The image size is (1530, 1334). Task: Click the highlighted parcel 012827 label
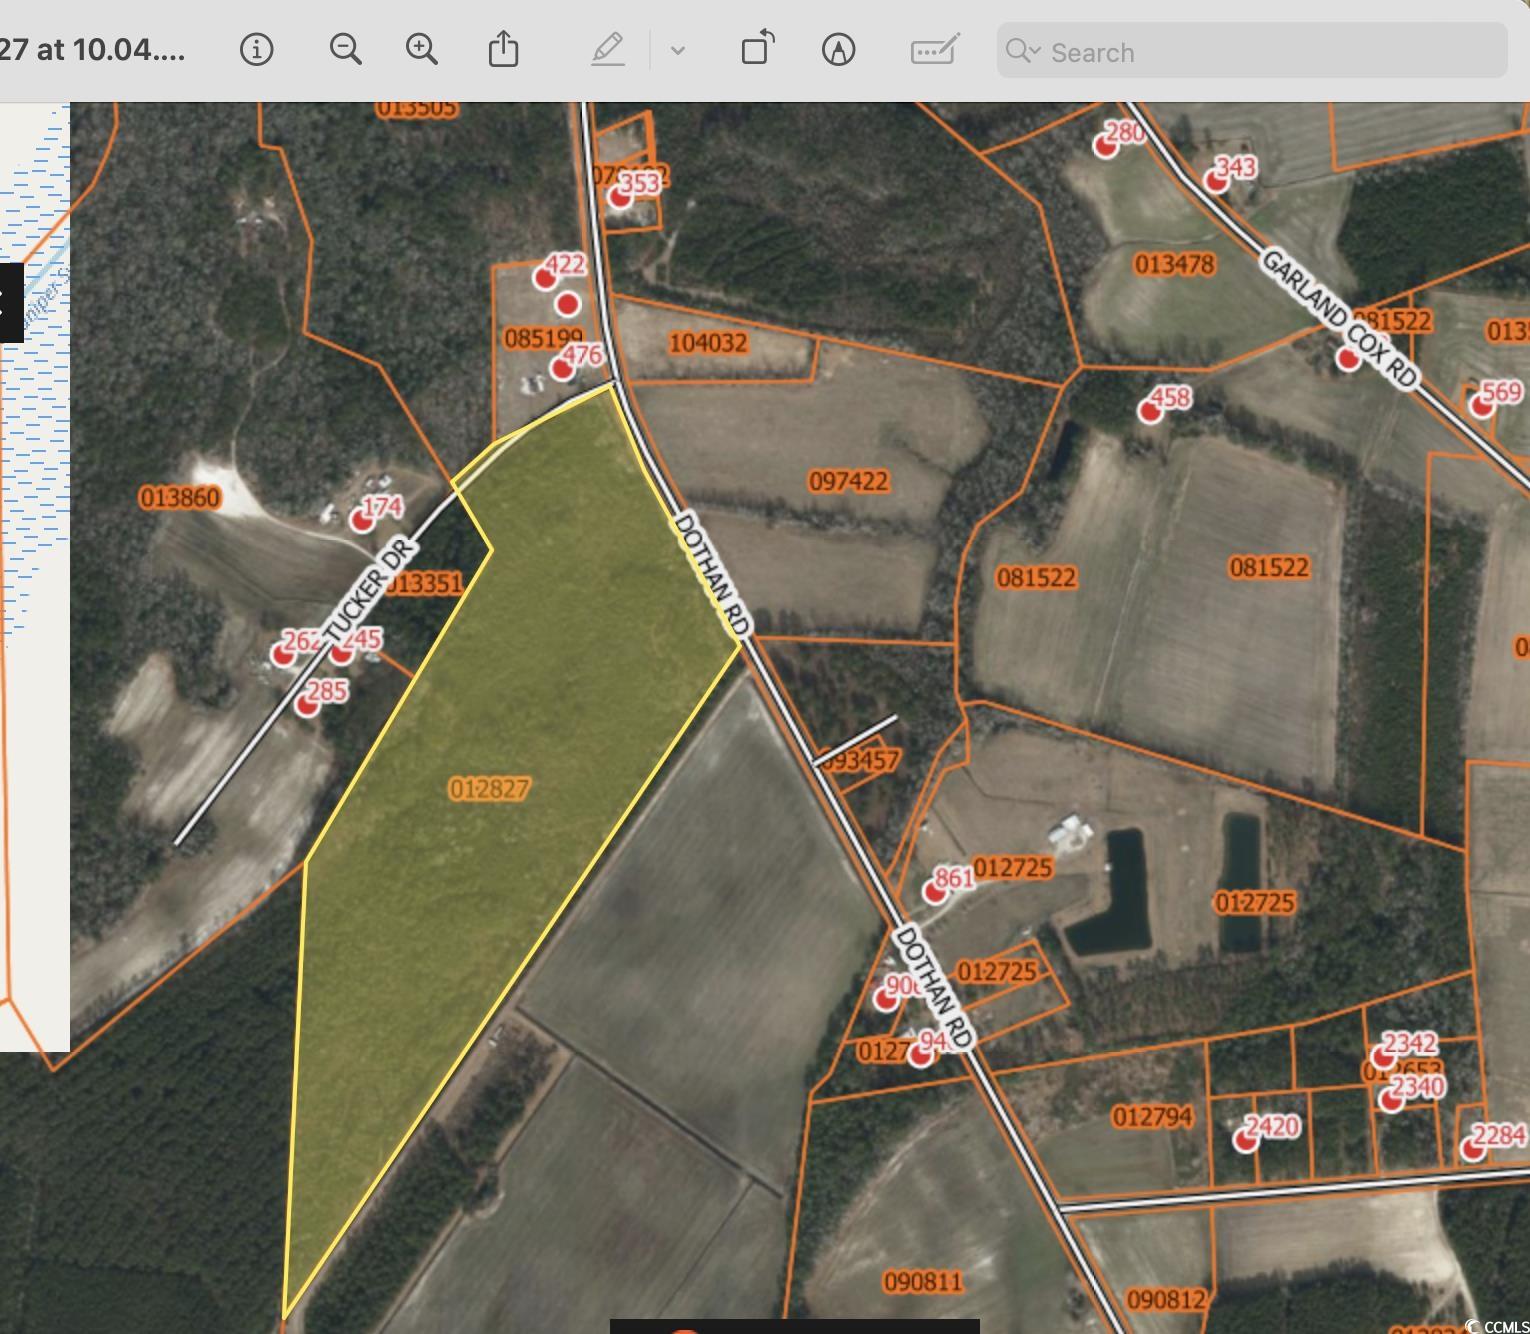[489, 789]
